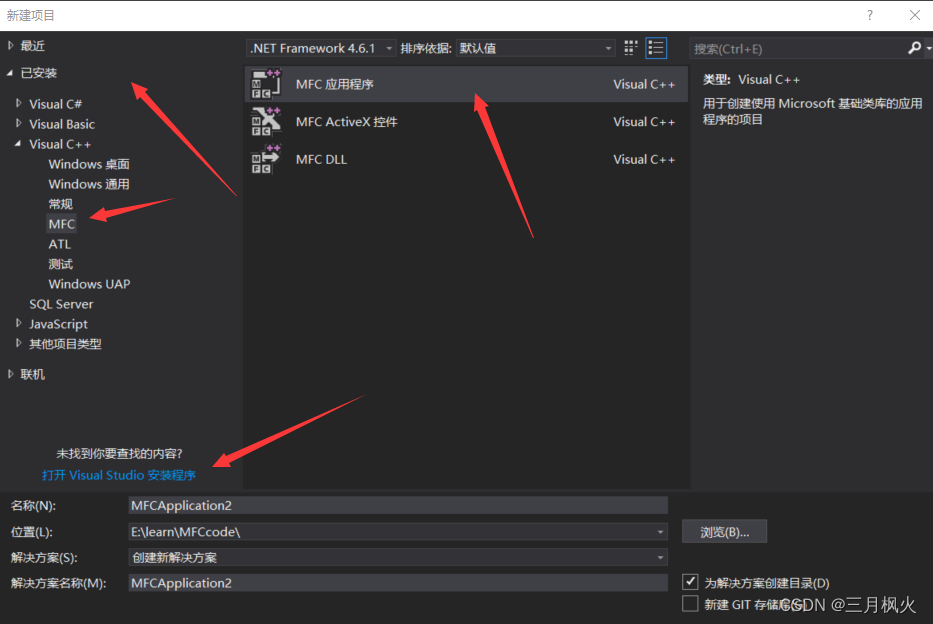The width and height of the screenshot is (933, 624).
Task: Open 打开 Visual Studio 安装程序 link
Action: pyautogui.click(x=119, y=475)
